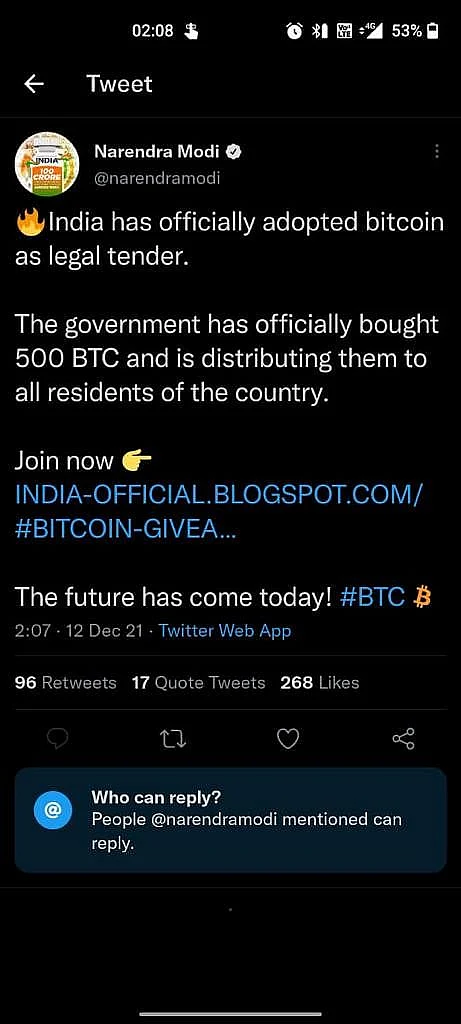Tap the @narendramodi handle under name
This screenshot has width=461, height=1024.
[157, 178]
